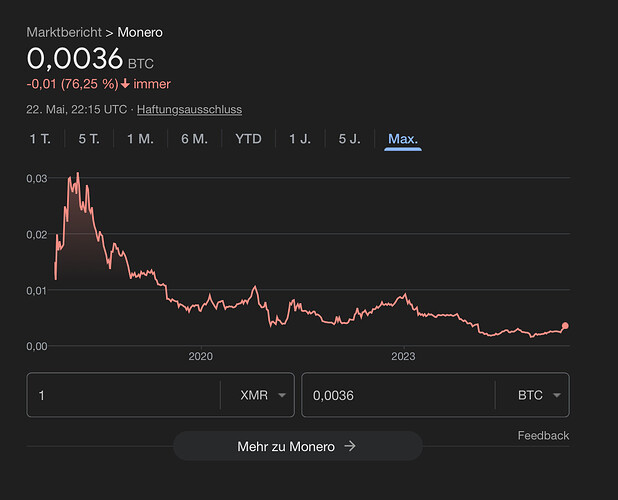Show the 1 J. chart range

[x=300, y=139]
